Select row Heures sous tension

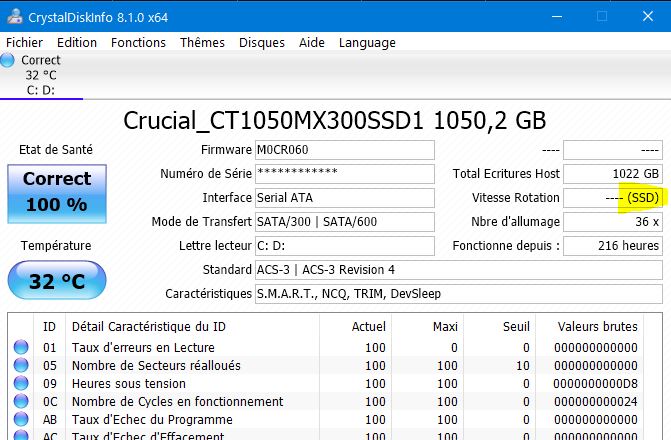pos(326,383)
